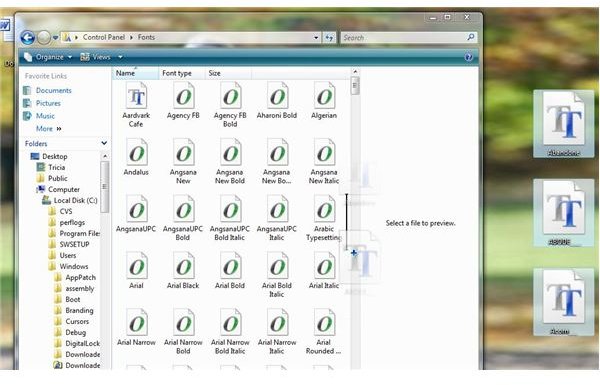Select Tricia folder in tree
Screen dimensions: 600x385
coord(51,167)
